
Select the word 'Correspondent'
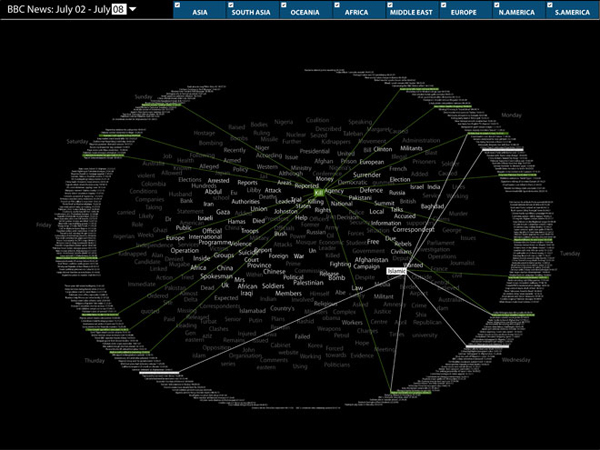pyautogui.click(x=413, y=230)
